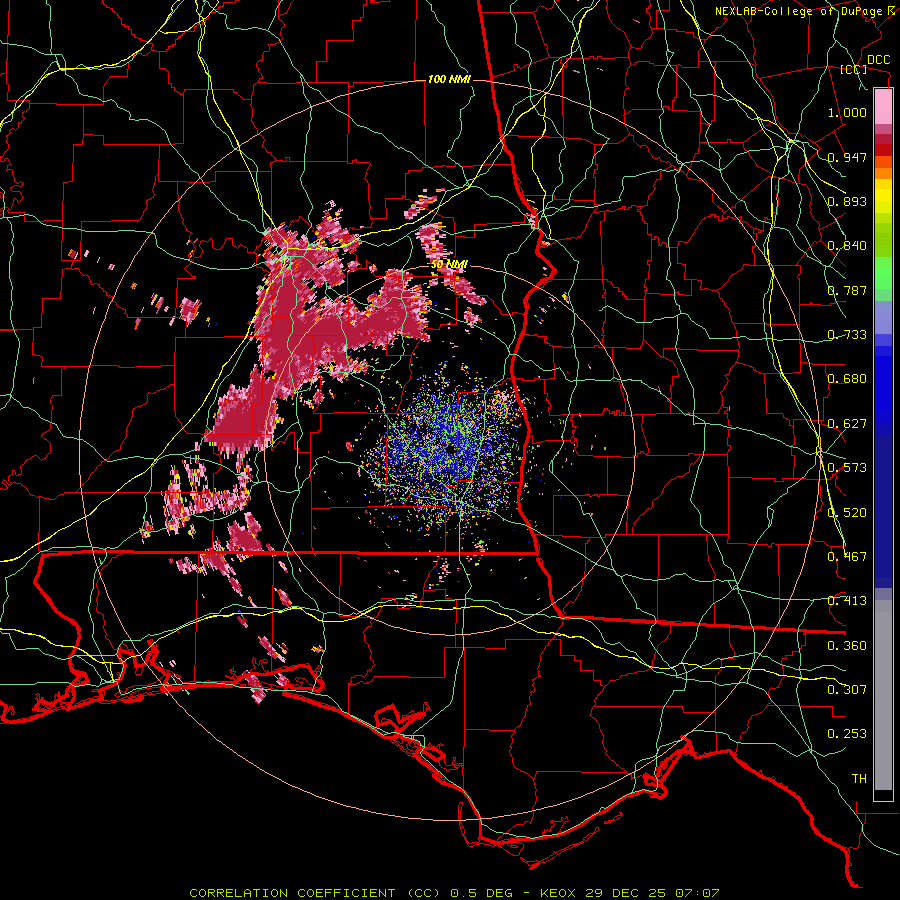
Task: Click the 0.573 legend value
Action: (x=847, y=468)
